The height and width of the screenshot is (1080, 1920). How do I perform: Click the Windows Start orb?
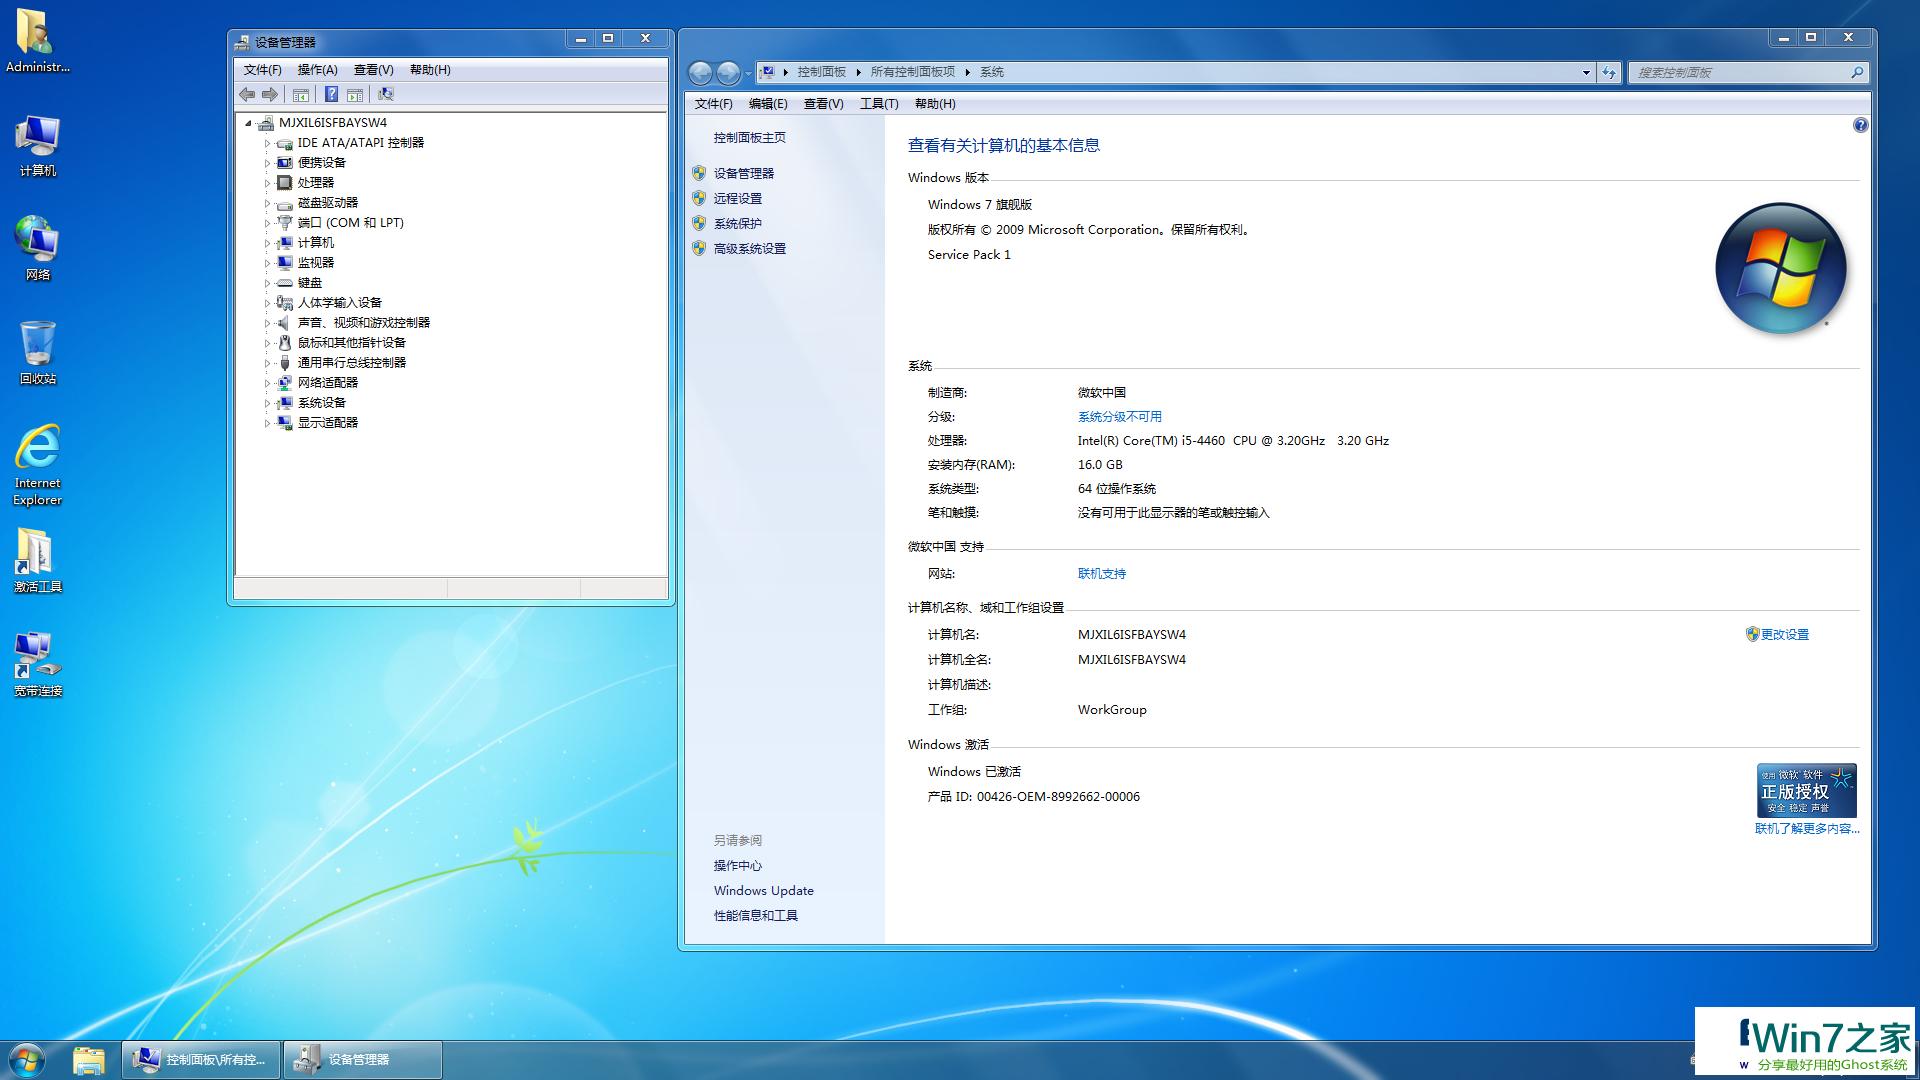point(27,1060)
